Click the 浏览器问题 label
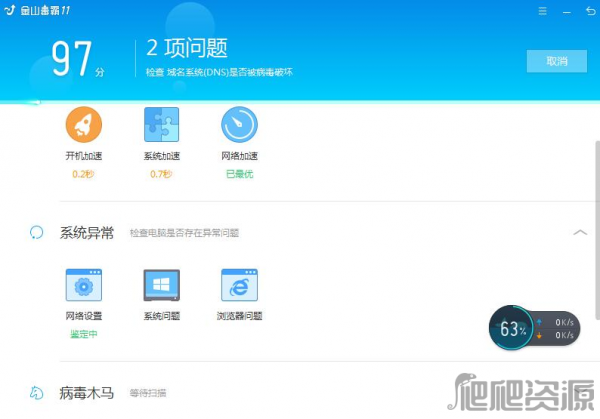Viewport: 600px width, 419px height. click(x=240, y=316)
